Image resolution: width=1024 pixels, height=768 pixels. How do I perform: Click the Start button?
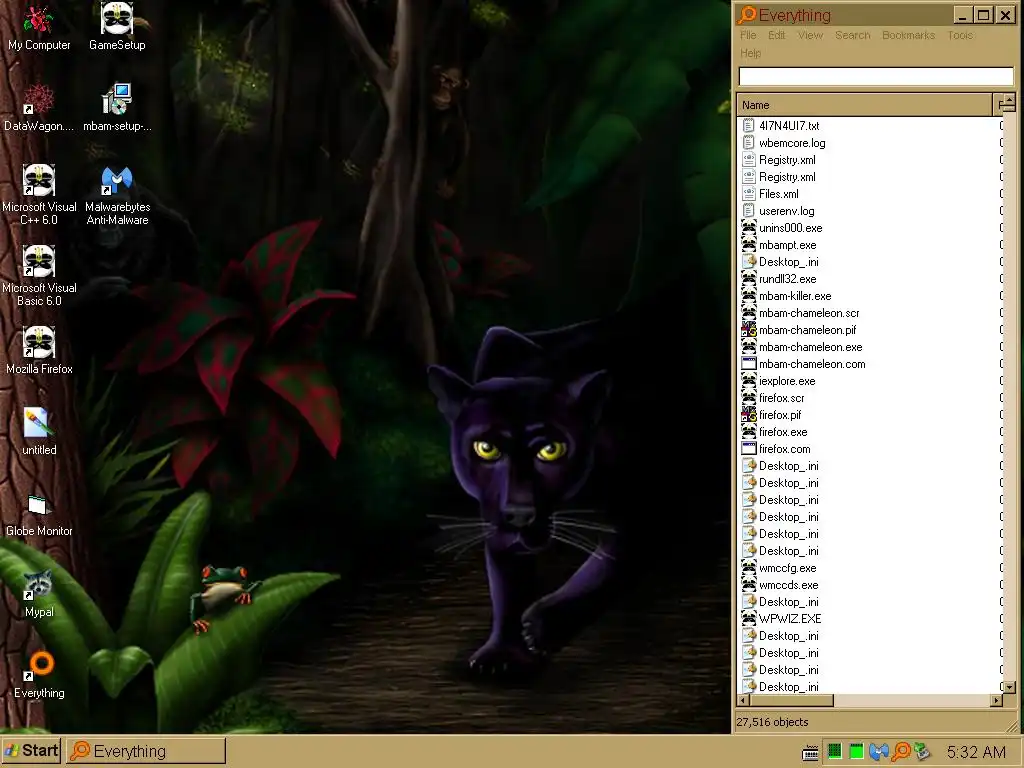(x=31, y=751)
